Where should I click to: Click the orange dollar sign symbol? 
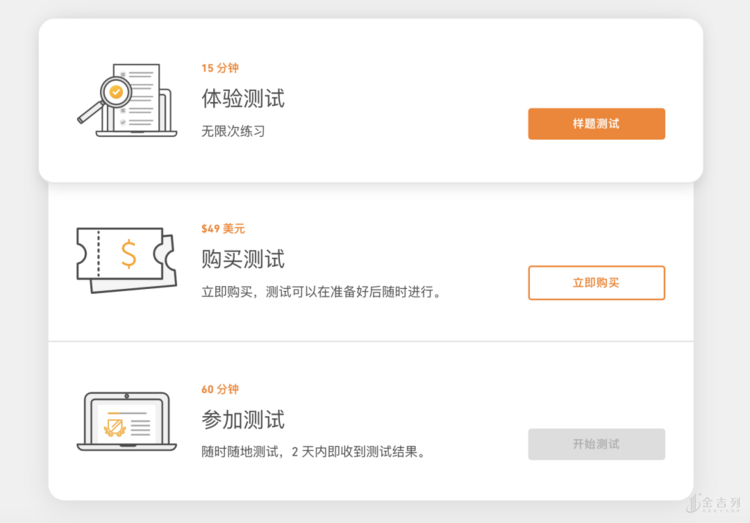[129, 254]
